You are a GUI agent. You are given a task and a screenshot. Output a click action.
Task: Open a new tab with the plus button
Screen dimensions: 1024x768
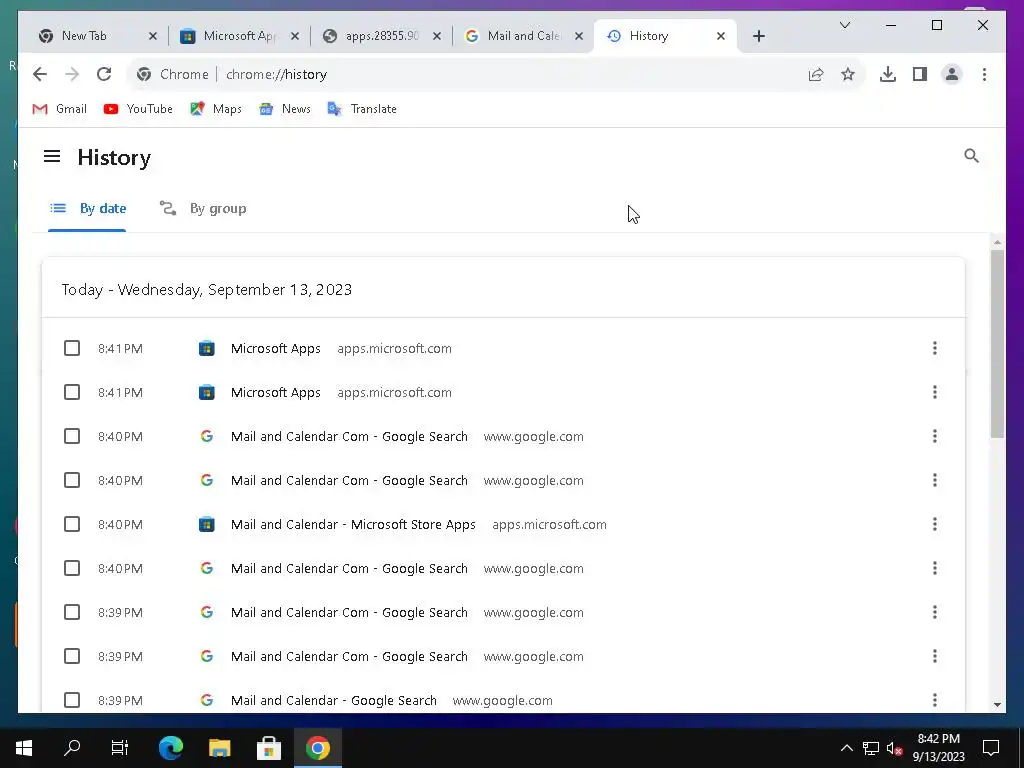tap(758, 36)
